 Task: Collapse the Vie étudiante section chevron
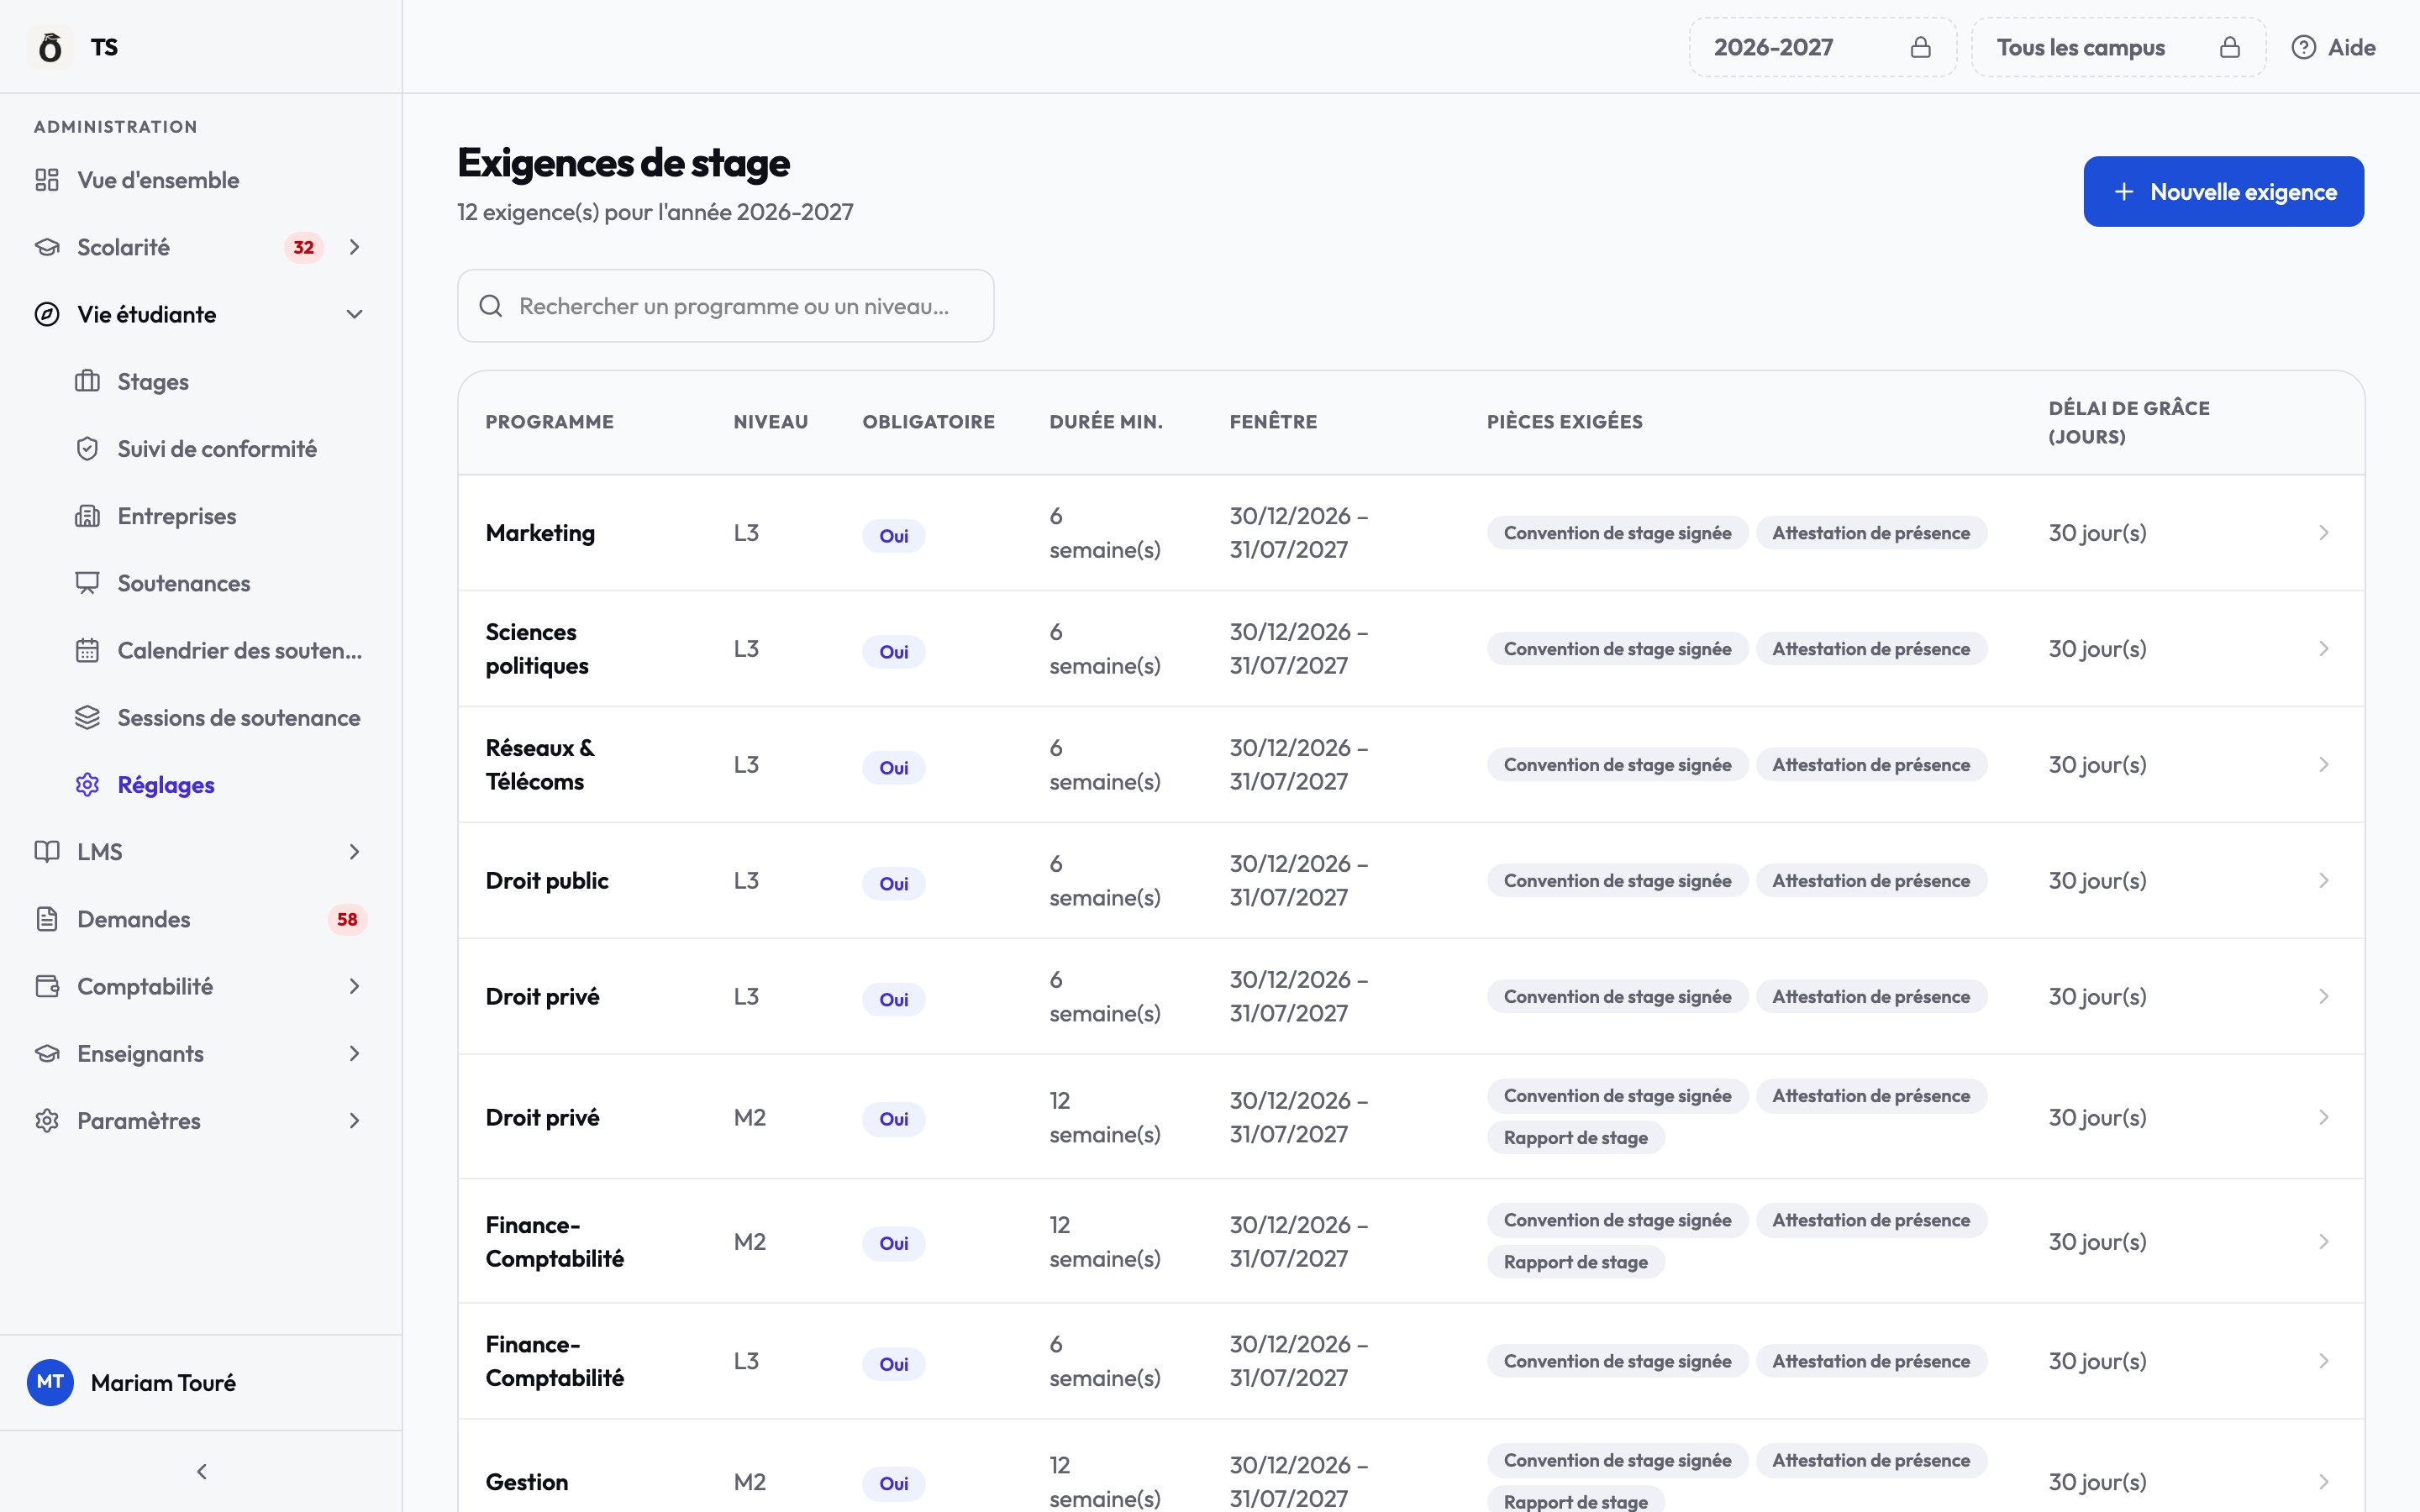tap(354, 314)
